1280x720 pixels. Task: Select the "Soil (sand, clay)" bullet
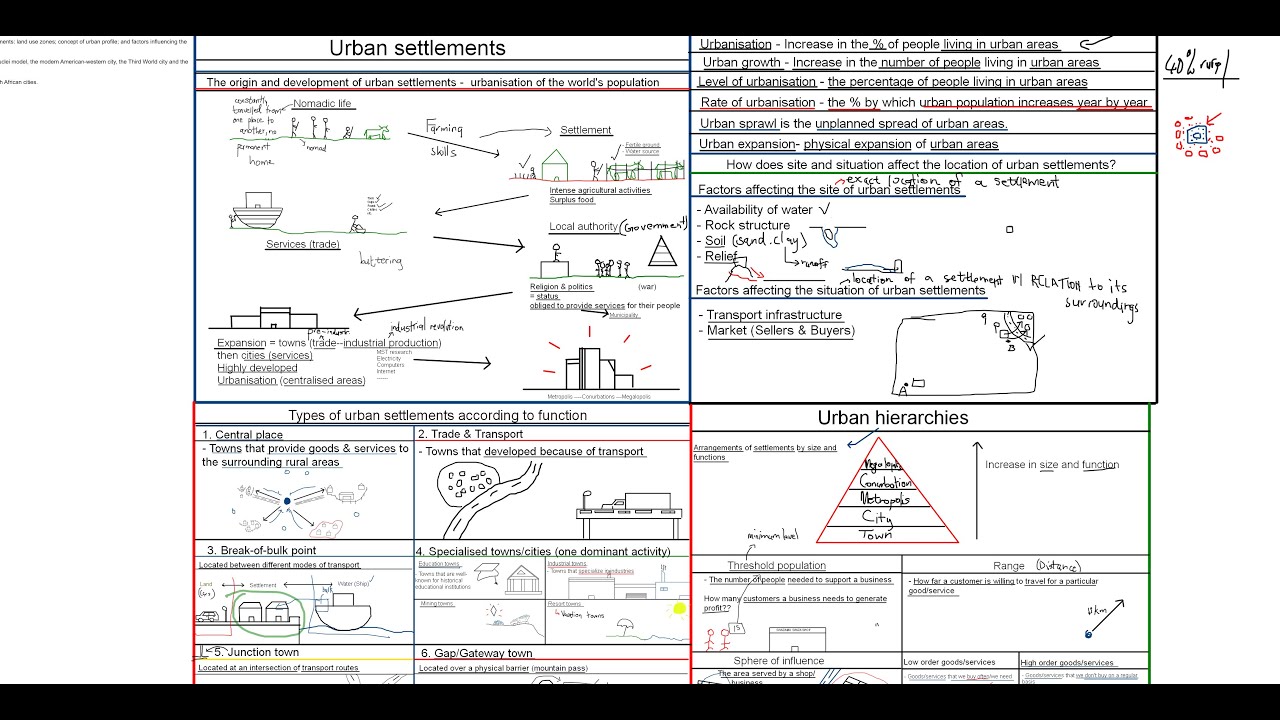click(x=754, y=241)
